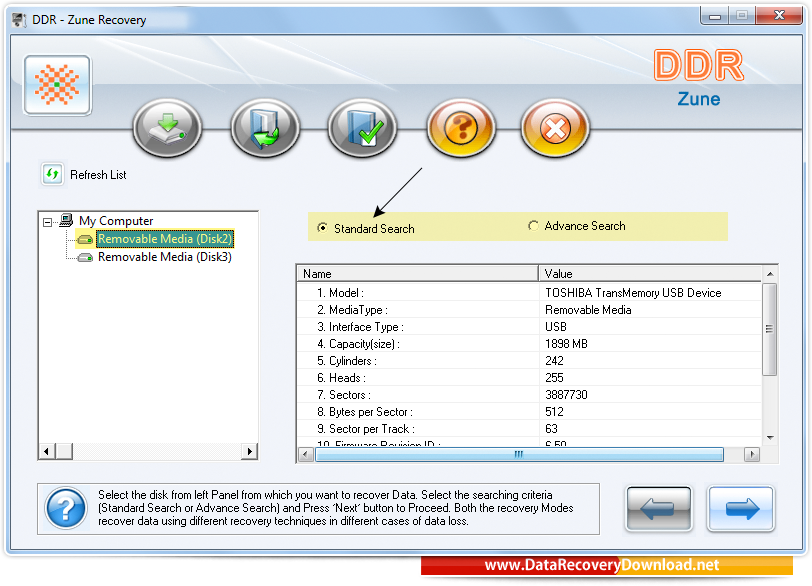Screen dimensions: 812x586
Task: Click the table scroll left arrow
Action: coord(306,455)
